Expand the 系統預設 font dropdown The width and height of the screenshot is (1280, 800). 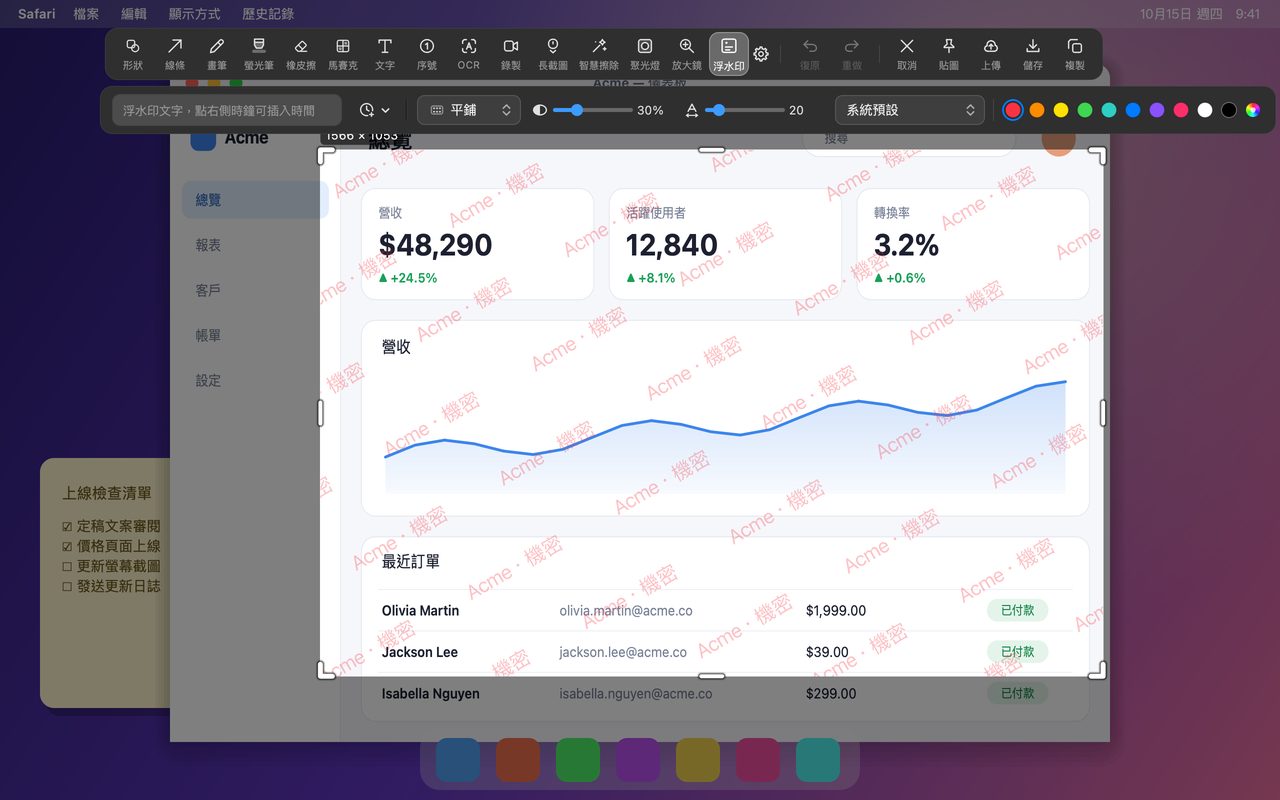click(x=910, y=110)
